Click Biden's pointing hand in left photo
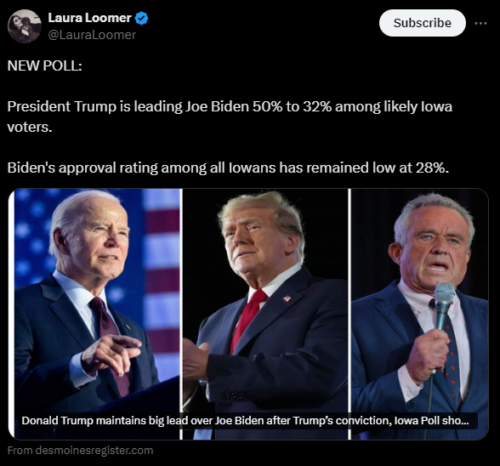500x466 pixels. point(112,354)
